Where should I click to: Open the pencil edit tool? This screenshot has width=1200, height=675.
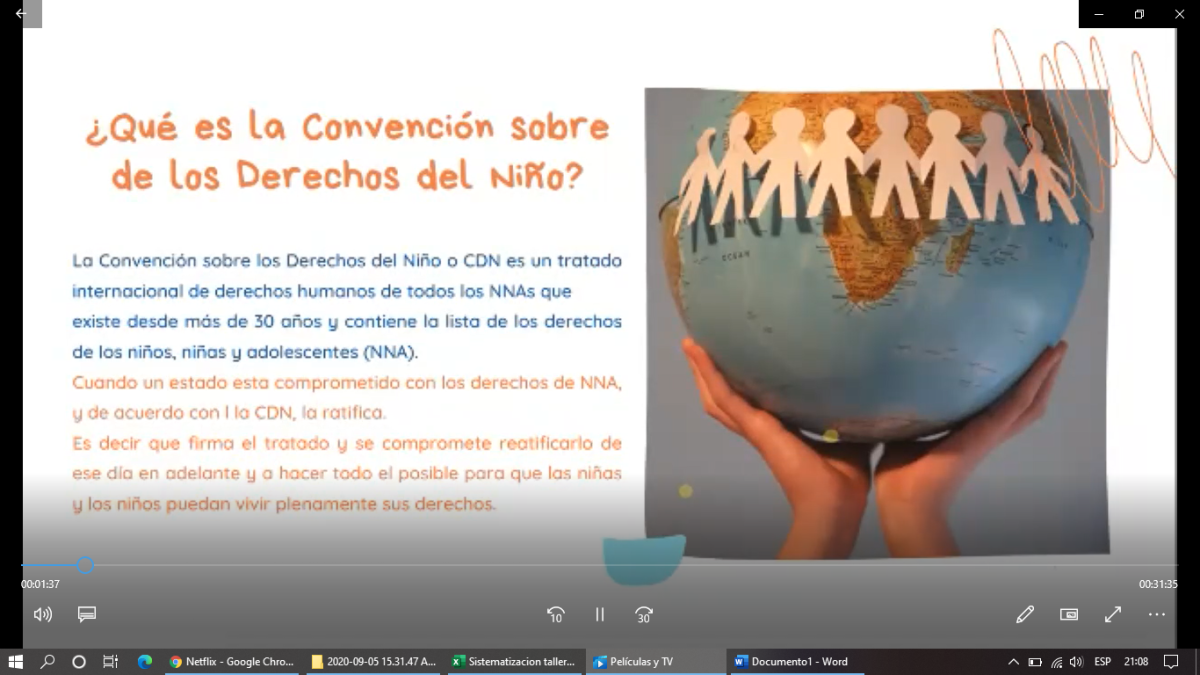(1024, 615)
